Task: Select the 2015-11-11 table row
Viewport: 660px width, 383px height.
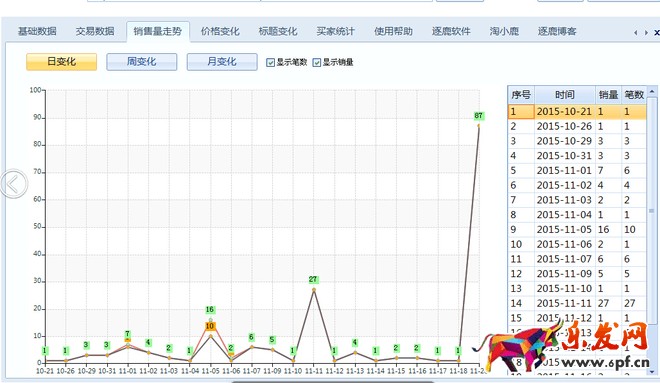Action: 577,303
